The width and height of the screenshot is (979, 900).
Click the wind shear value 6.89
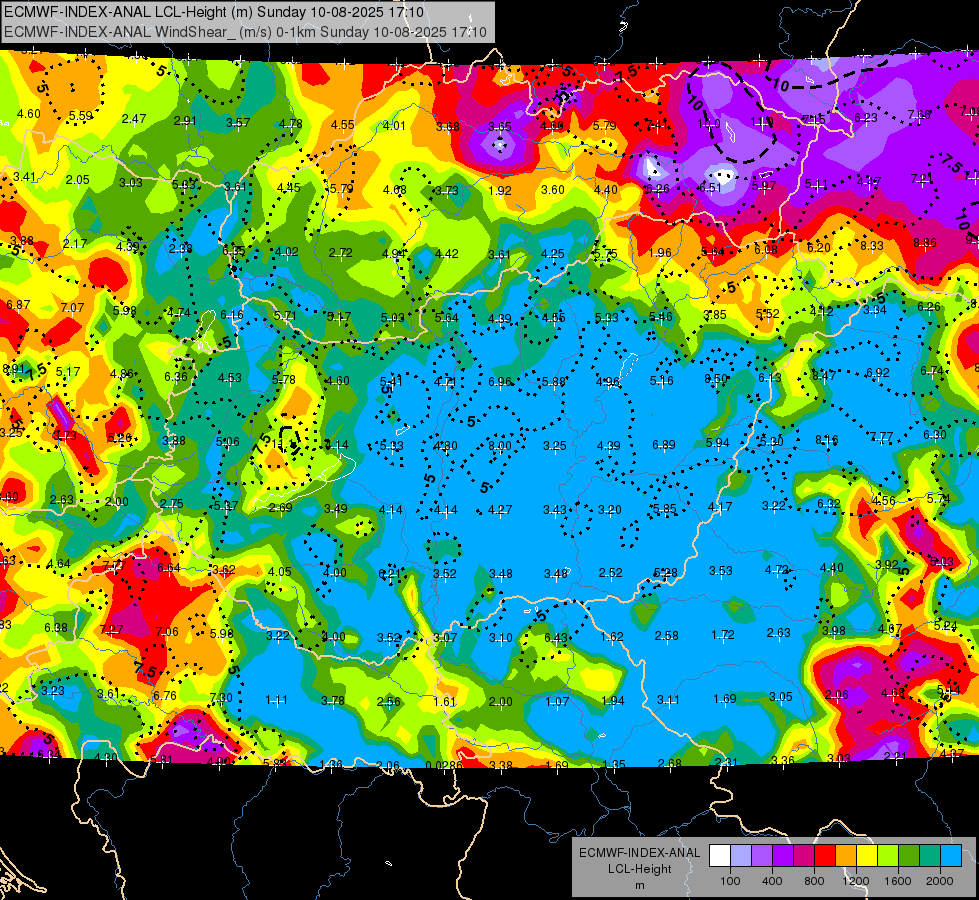[x=664, y=445]
